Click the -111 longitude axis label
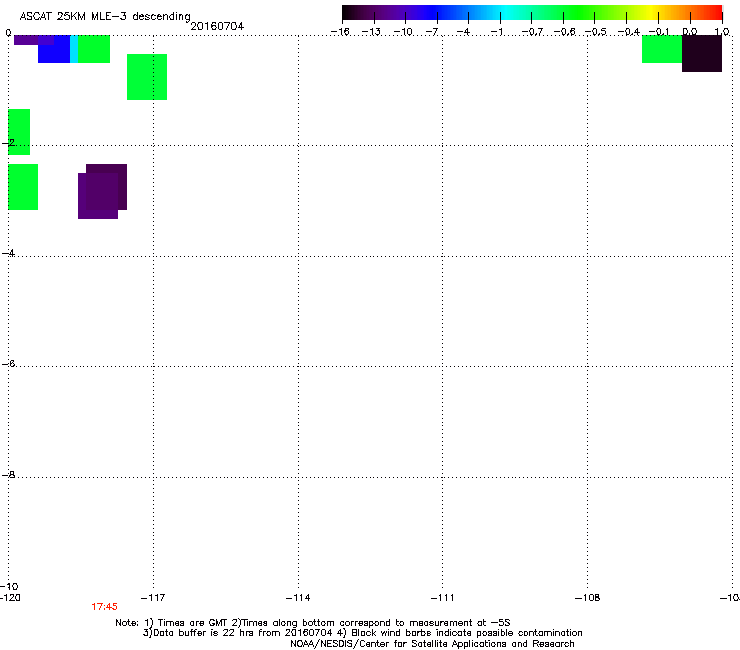 [x=442, y=598]
